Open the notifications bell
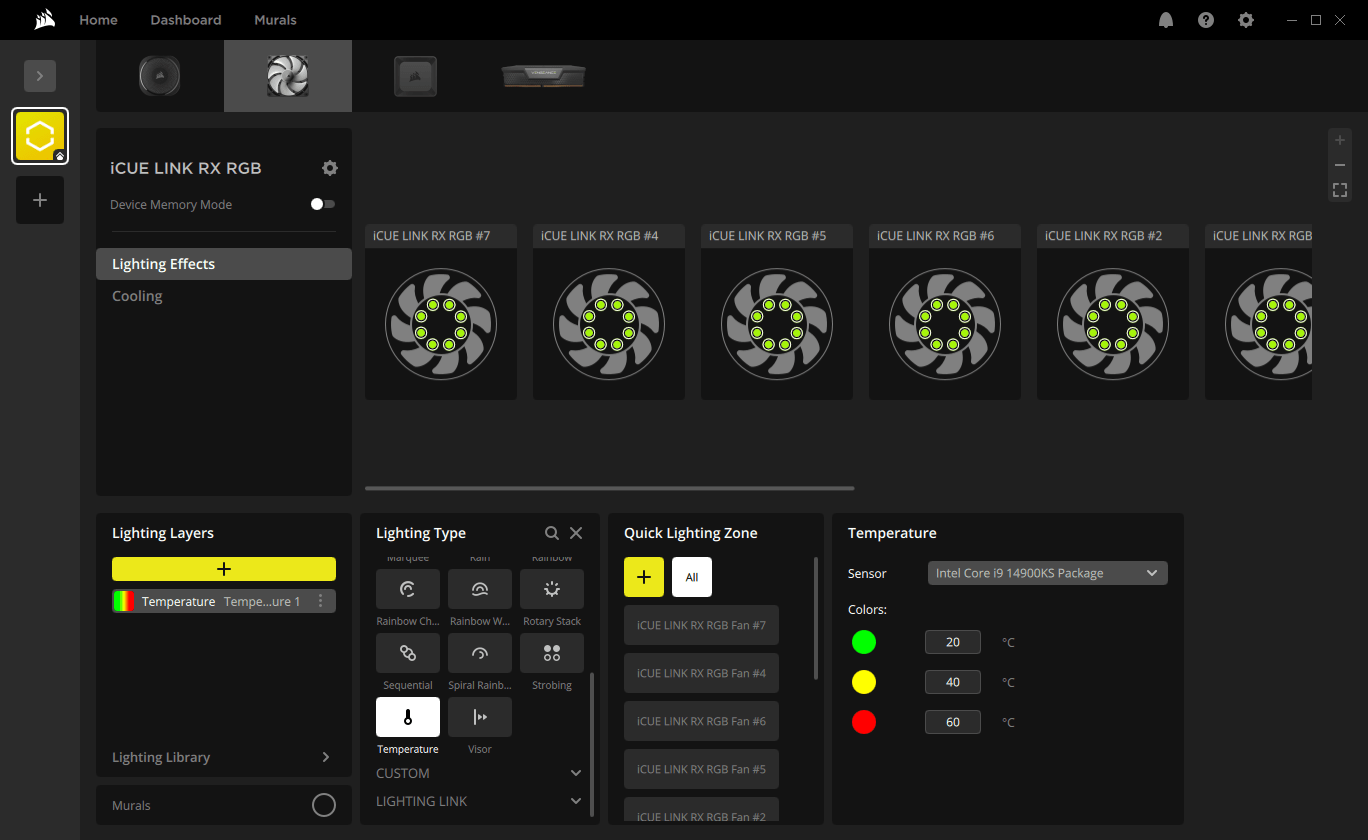The width and height of the screenshot is (1368, 840). [1166, 20]
